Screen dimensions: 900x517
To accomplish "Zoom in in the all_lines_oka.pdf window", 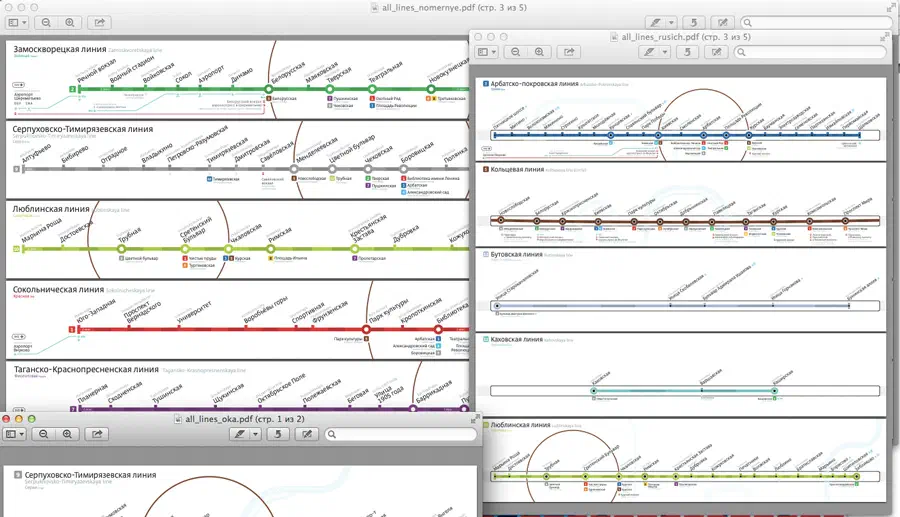I will (x=67, y=434).
